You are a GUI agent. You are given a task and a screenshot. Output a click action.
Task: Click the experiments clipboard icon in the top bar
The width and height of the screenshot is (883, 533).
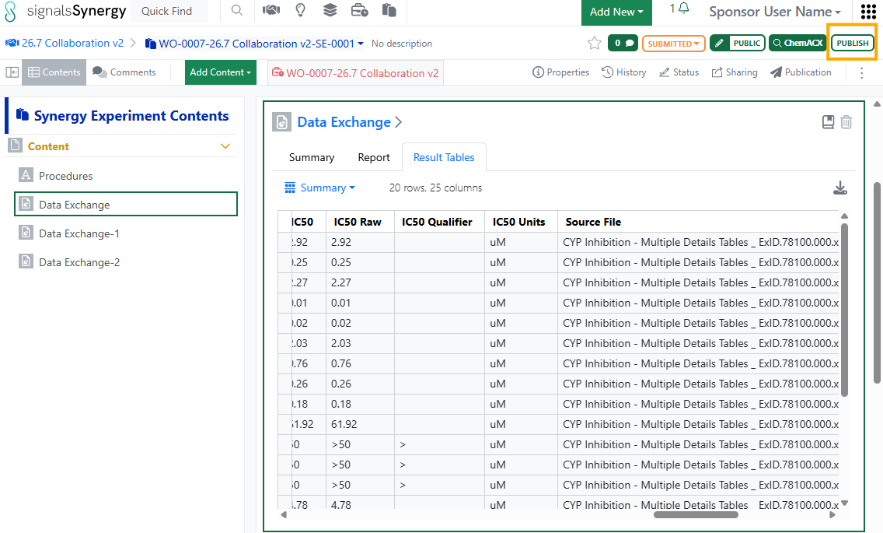point(389,10)
